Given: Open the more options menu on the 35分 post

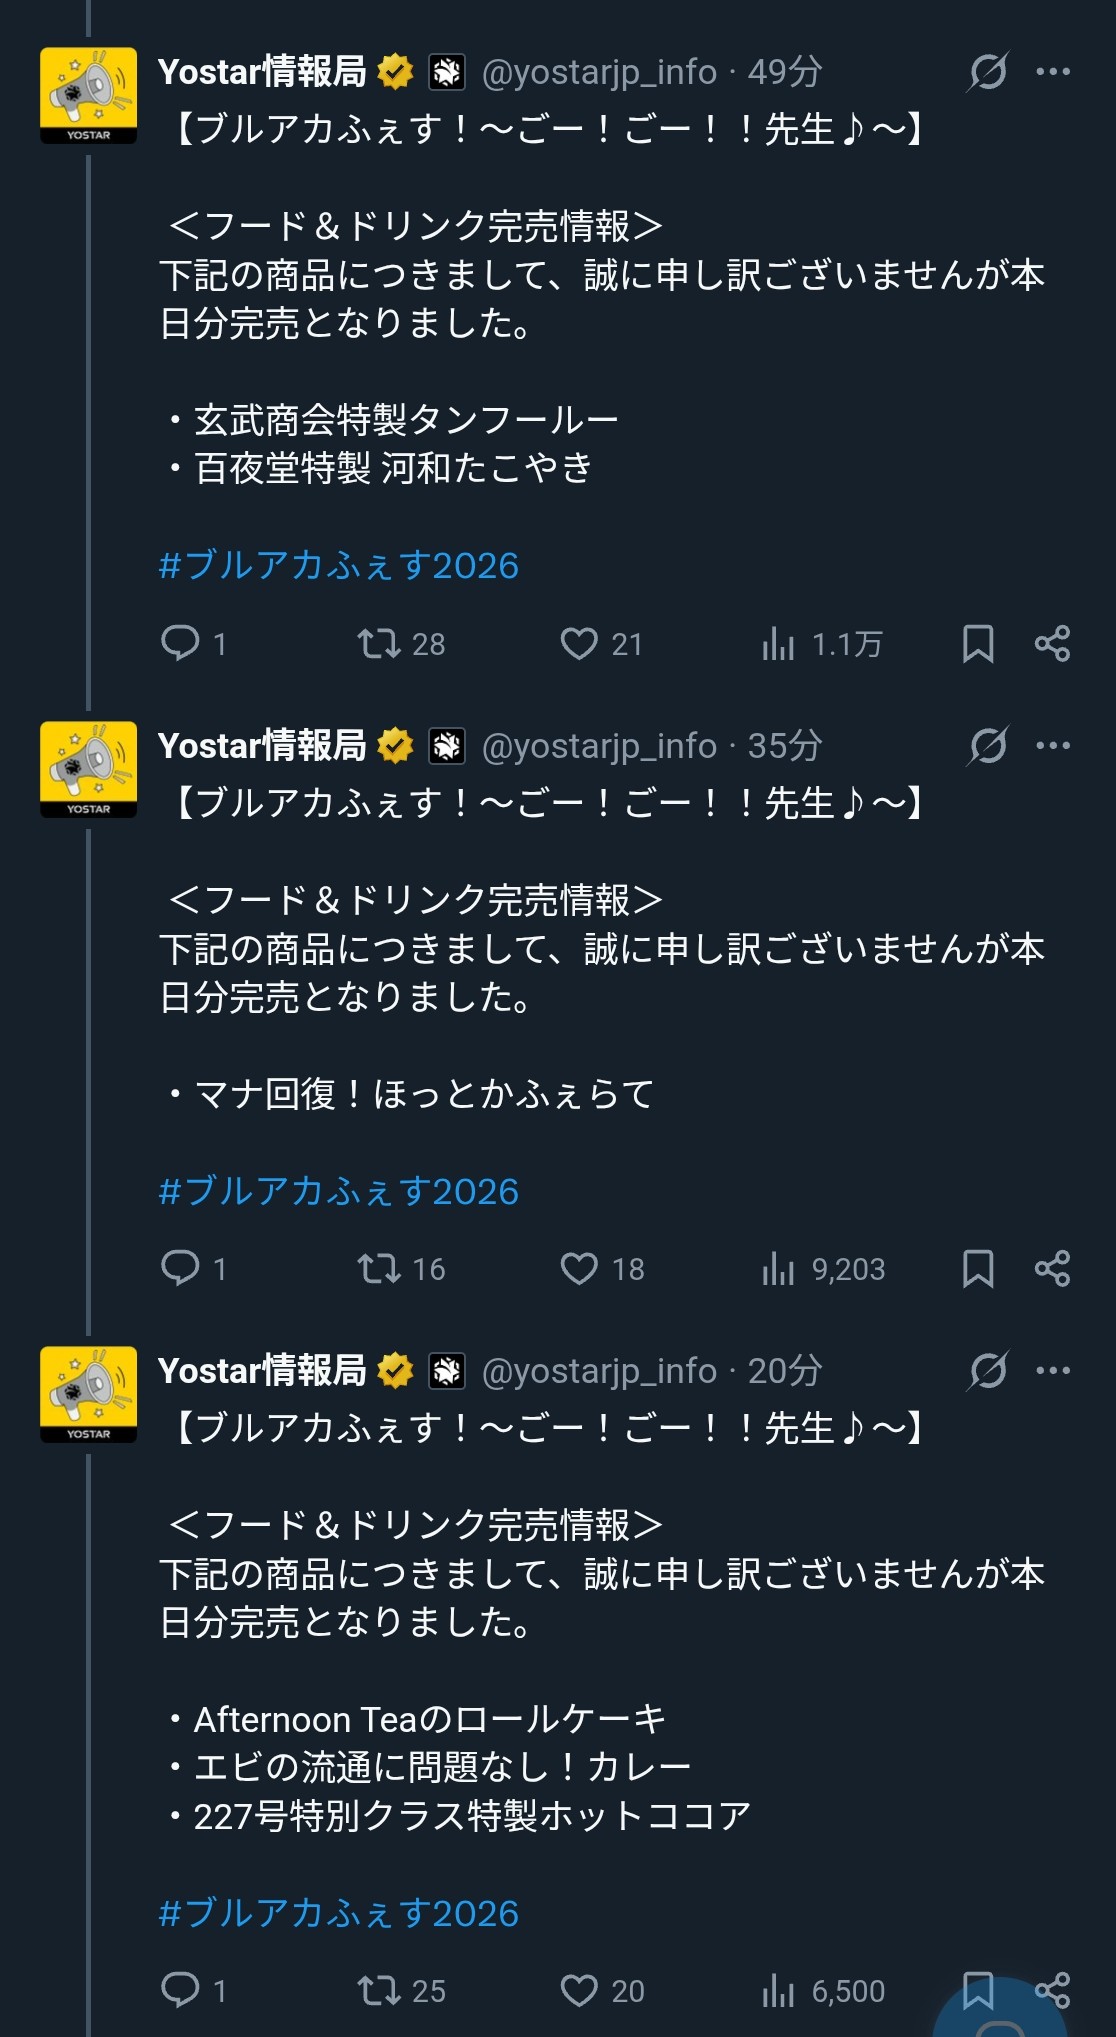Looking at the screenshot, I should click(x=1053, y=746).
